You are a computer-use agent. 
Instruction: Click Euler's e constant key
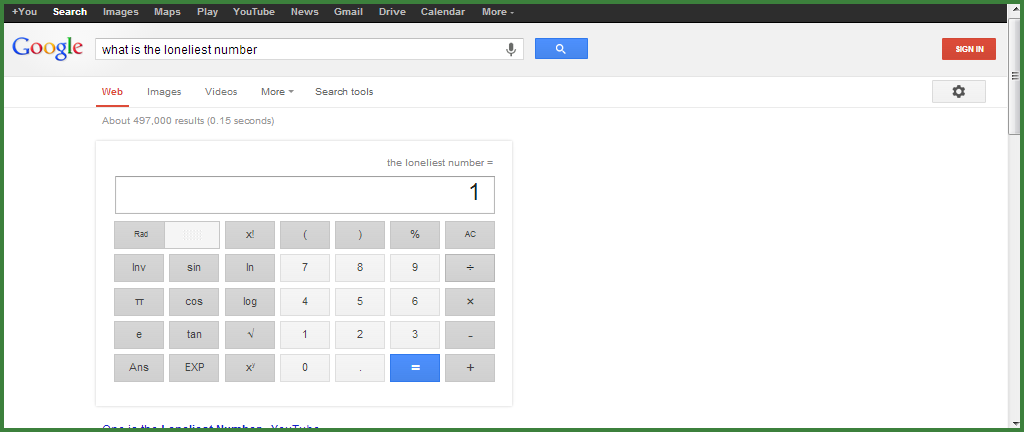139,335
